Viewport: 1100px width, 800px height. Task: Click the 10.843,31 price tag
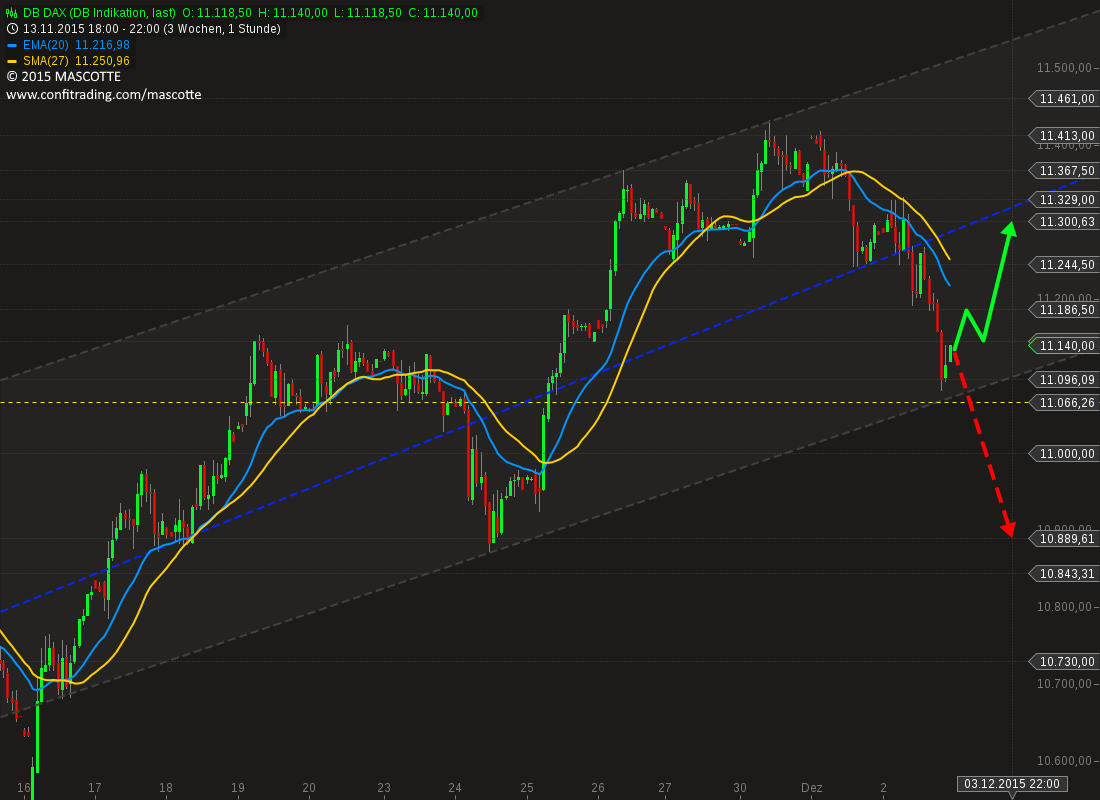1064,574
